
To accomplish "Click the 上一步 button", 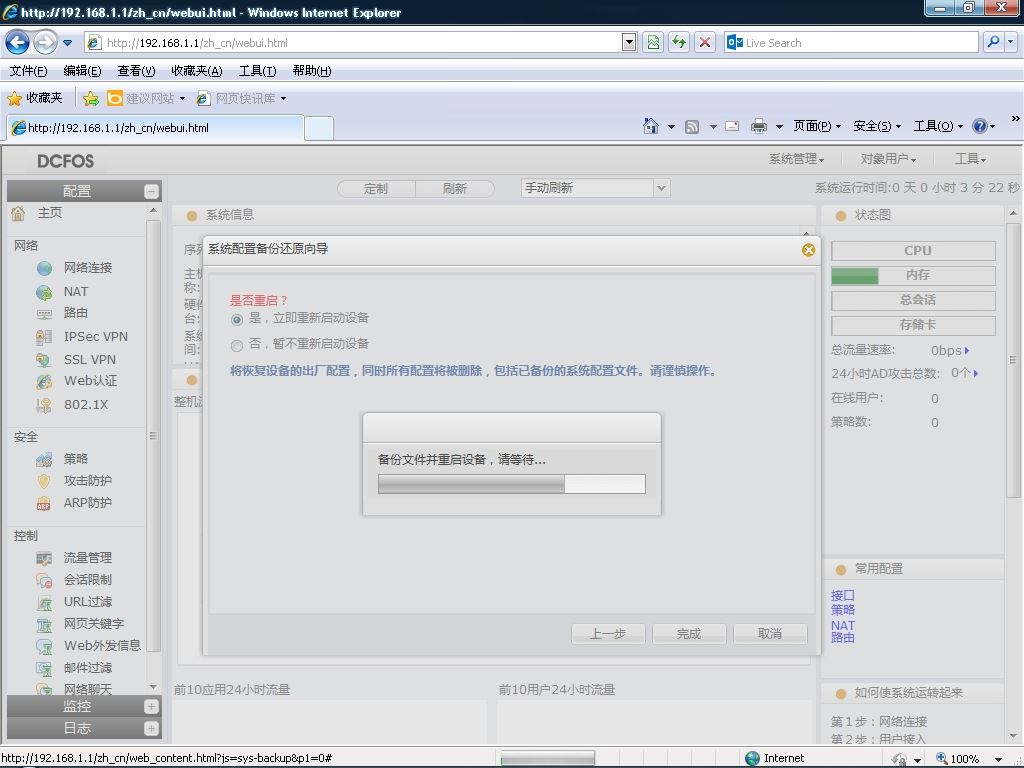I will [608, 633].
